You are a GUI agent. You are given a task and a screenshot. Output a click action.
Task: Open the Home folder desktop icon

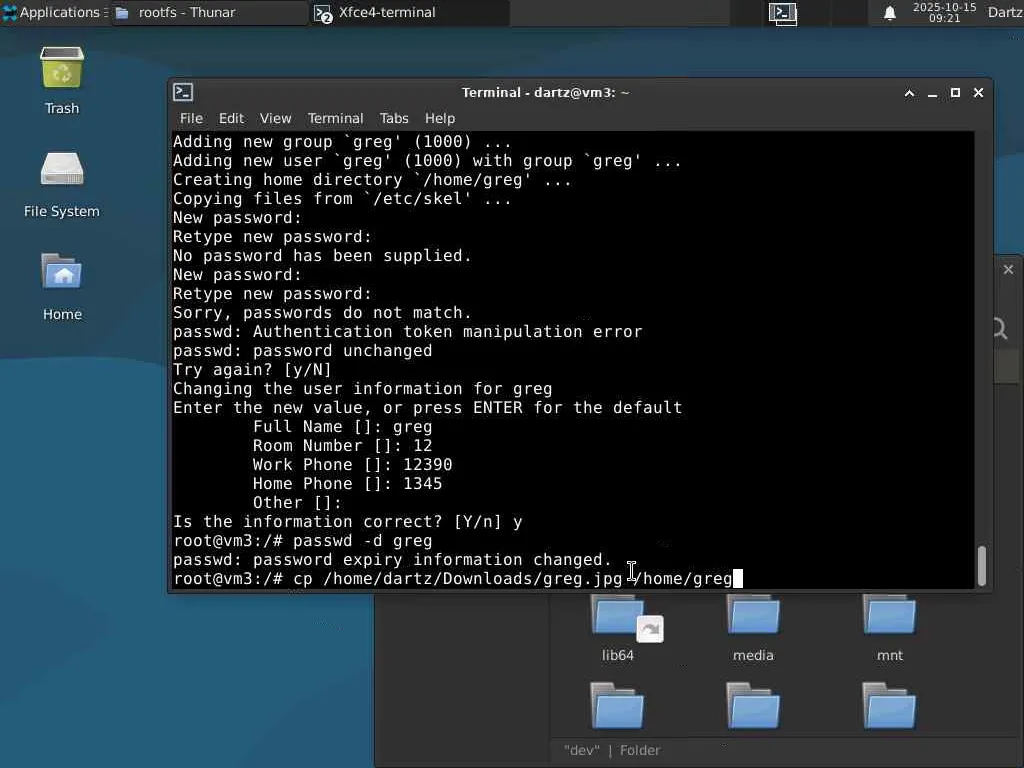pyautogui.click(x=62, y=286)
